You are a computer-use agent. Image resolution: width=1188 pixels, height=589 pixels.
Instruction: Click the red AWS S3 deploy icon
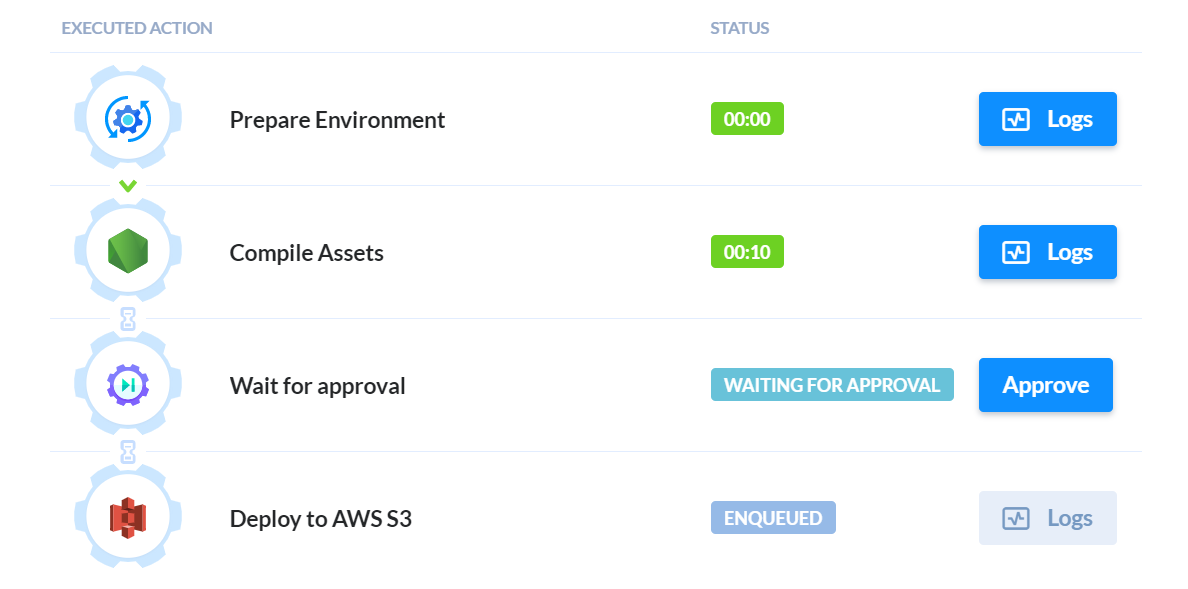pyautogui.click(x=128, y=519)
